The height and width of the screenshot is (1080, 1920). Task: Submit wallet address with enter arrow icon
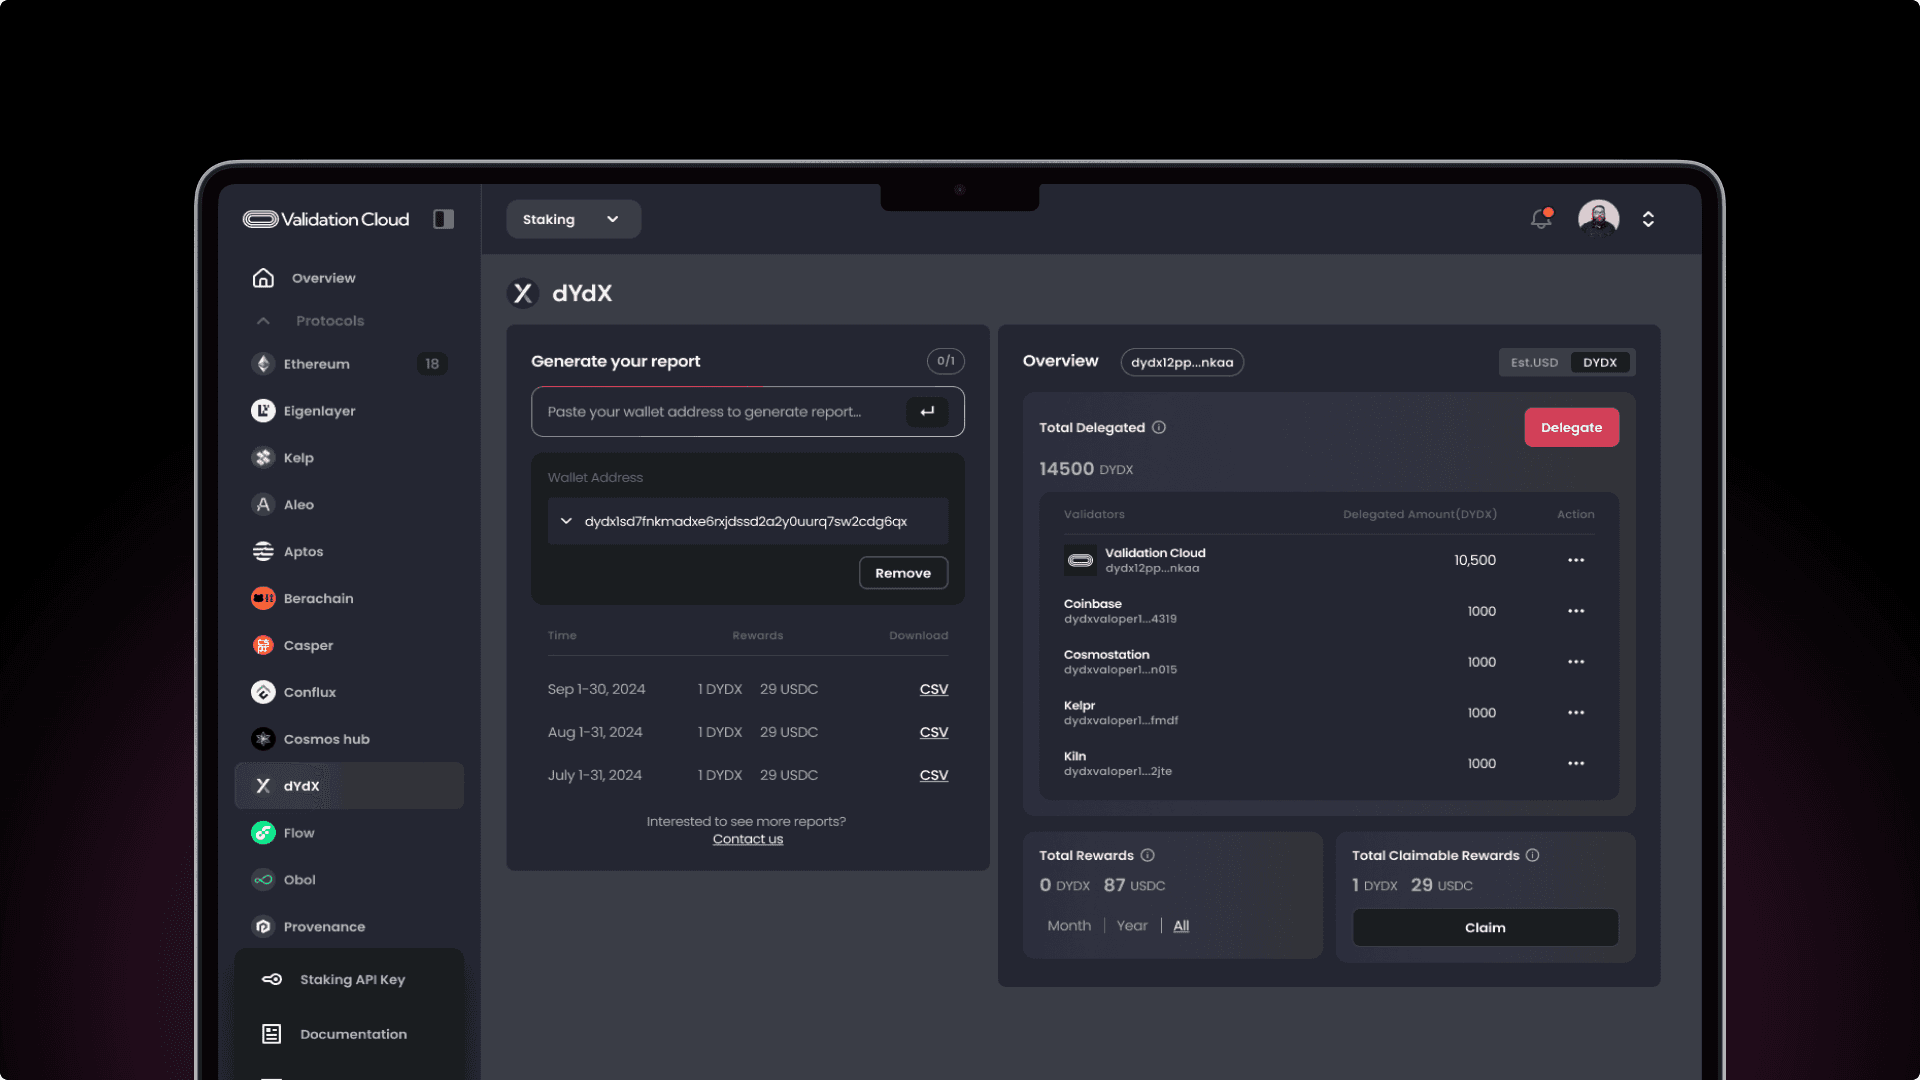tap(927, 412)
